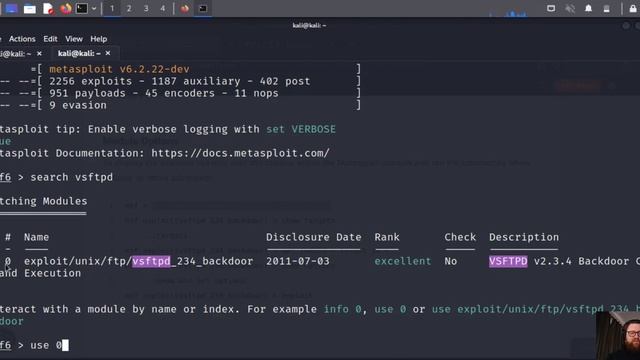Toggle the muted volume tray icon
This screenshot has width=640, height=360.
tap(570, 9)
